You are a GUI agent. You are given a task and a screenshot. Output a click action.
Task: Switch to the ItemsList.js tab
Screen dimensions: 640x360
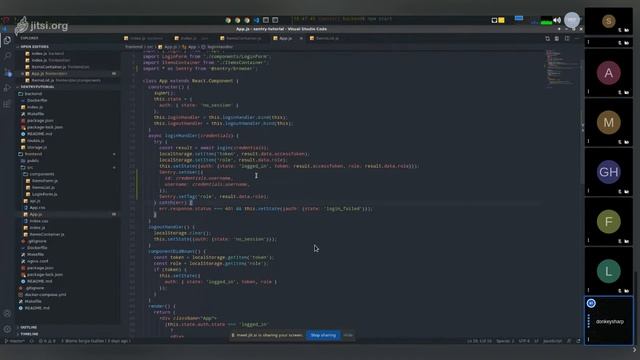(x=325, y=38)
